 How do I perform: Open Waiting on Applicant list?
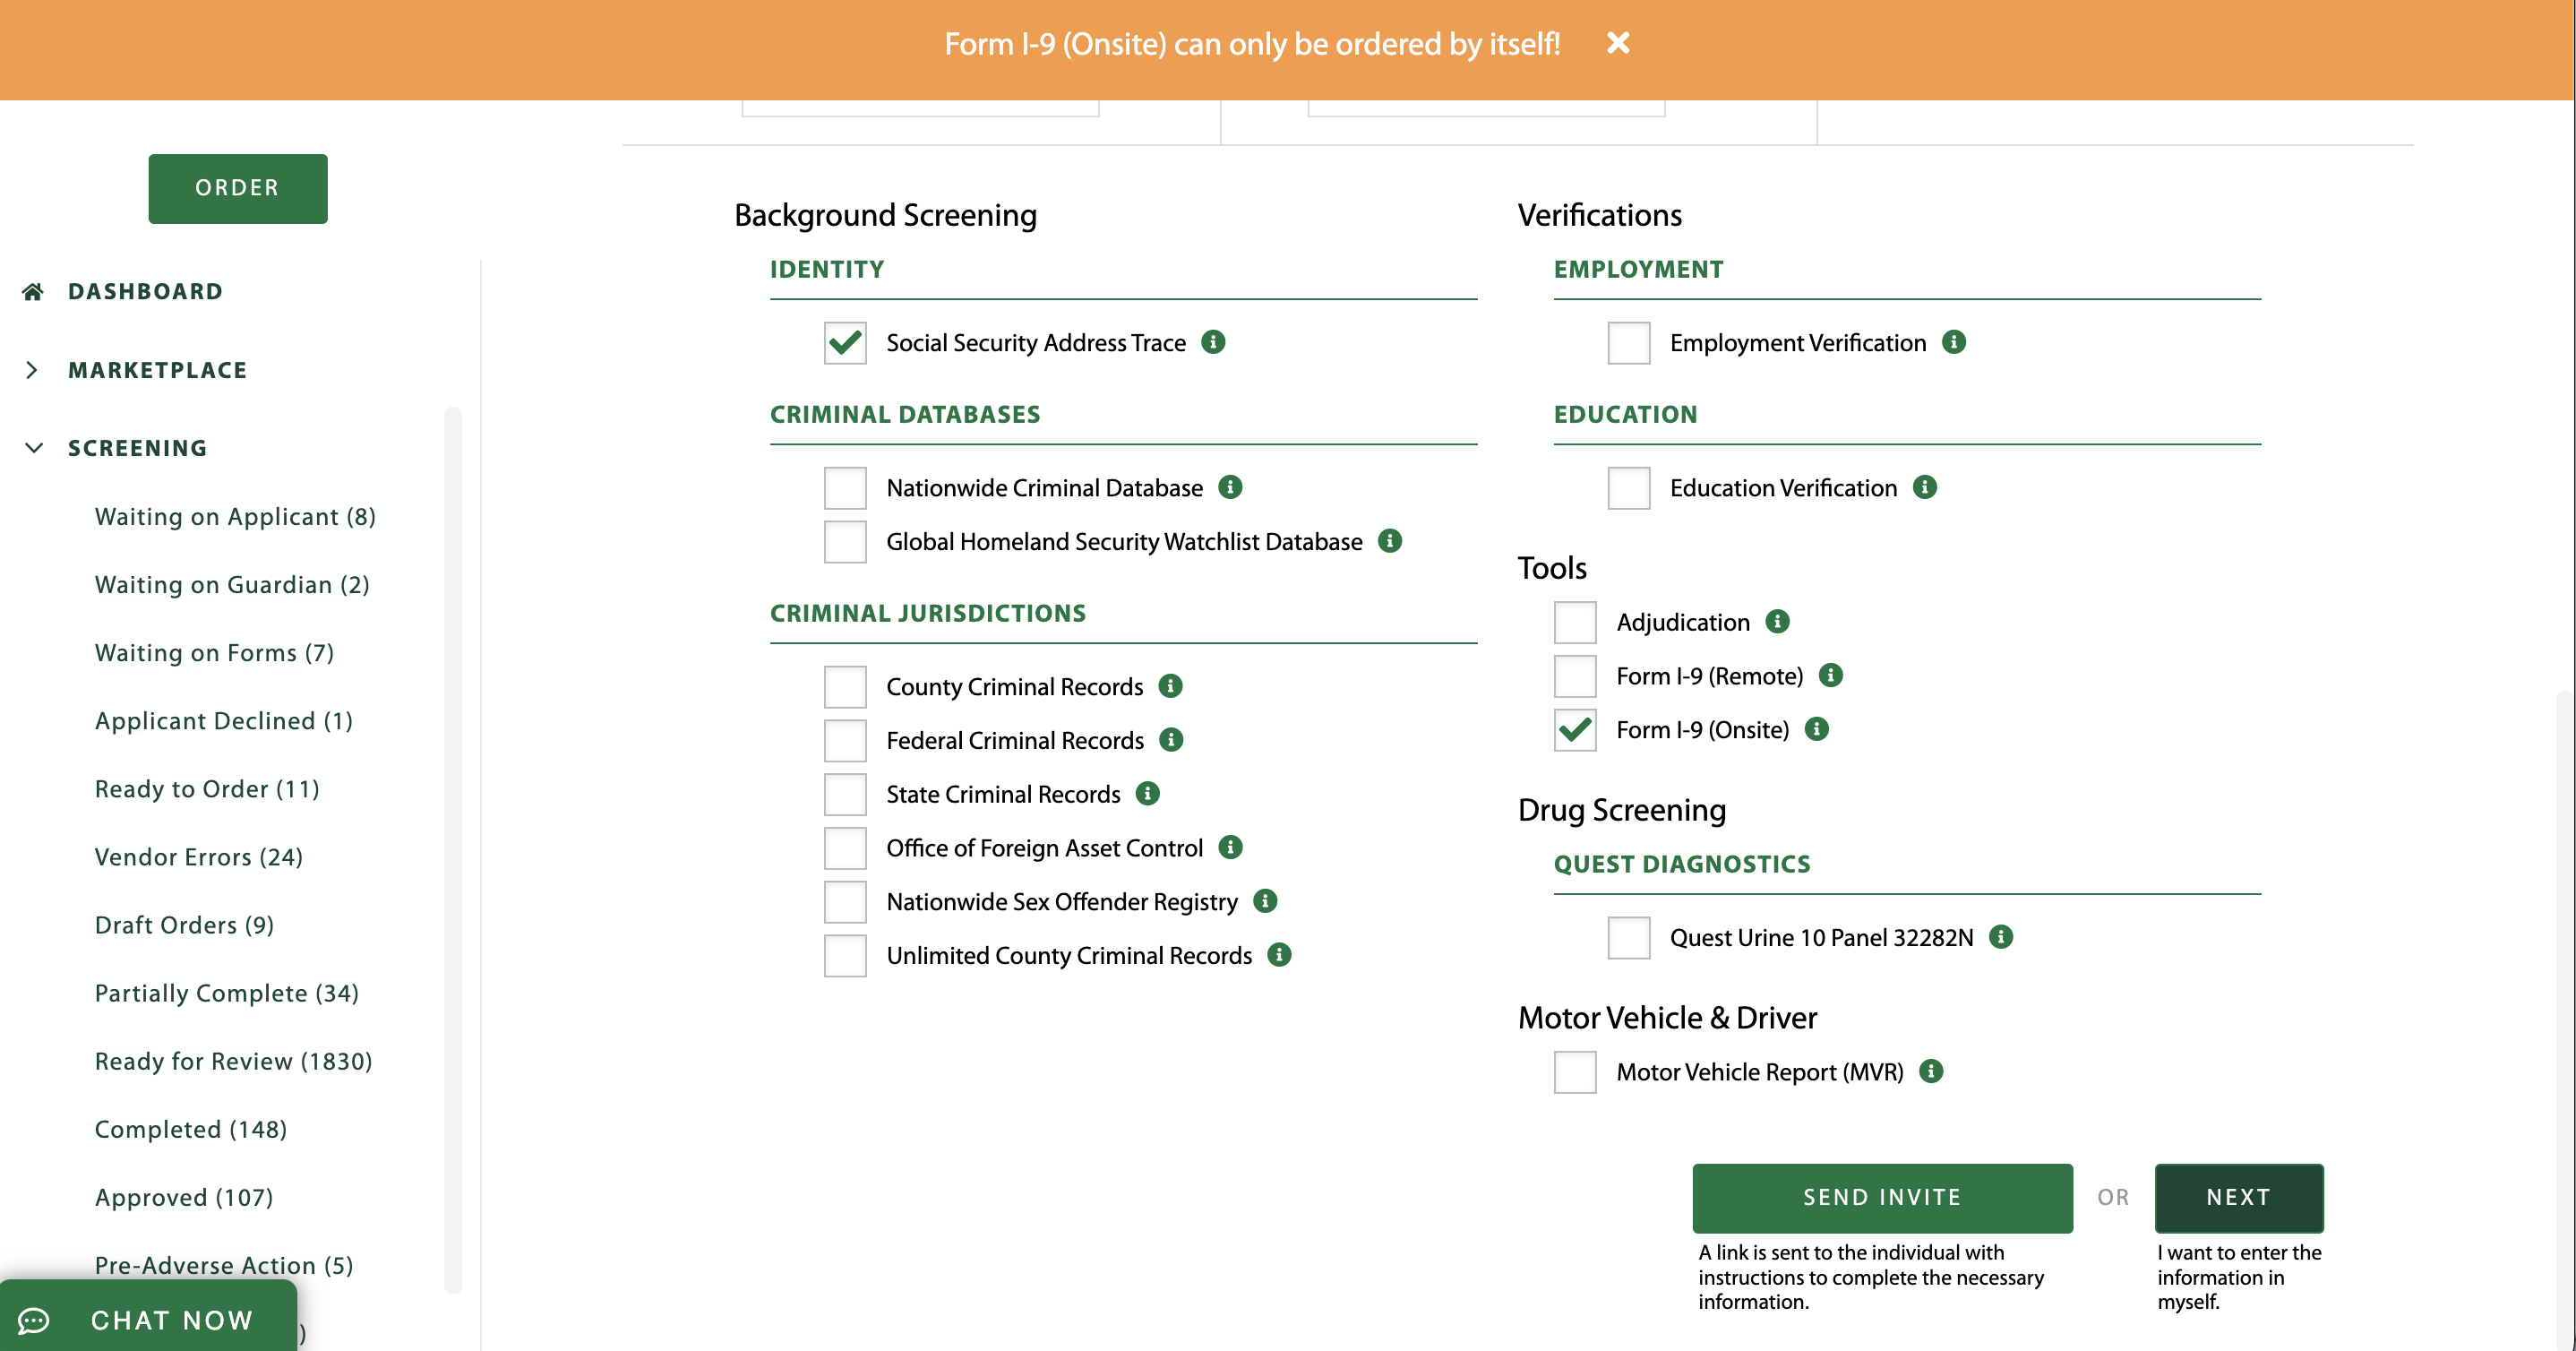pos(235,517)
